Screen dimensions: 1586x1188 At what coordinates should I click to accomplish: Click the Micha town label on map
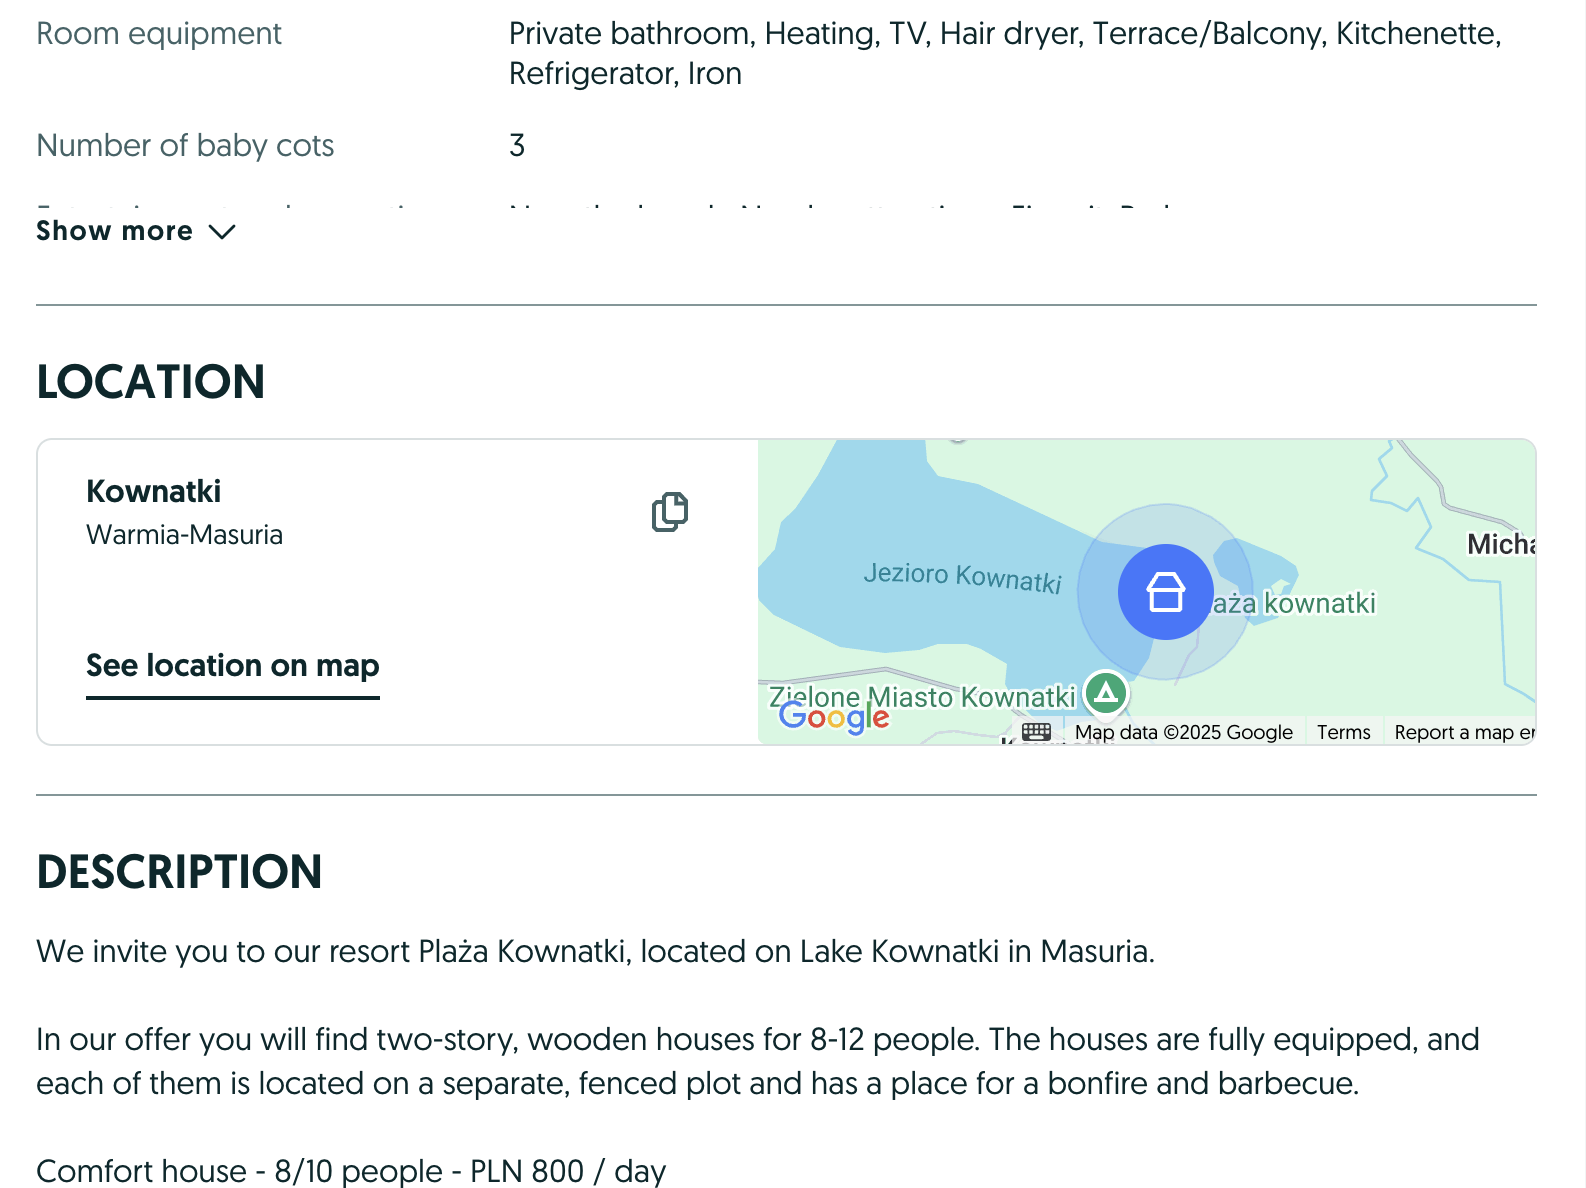tap(1501, 544)
